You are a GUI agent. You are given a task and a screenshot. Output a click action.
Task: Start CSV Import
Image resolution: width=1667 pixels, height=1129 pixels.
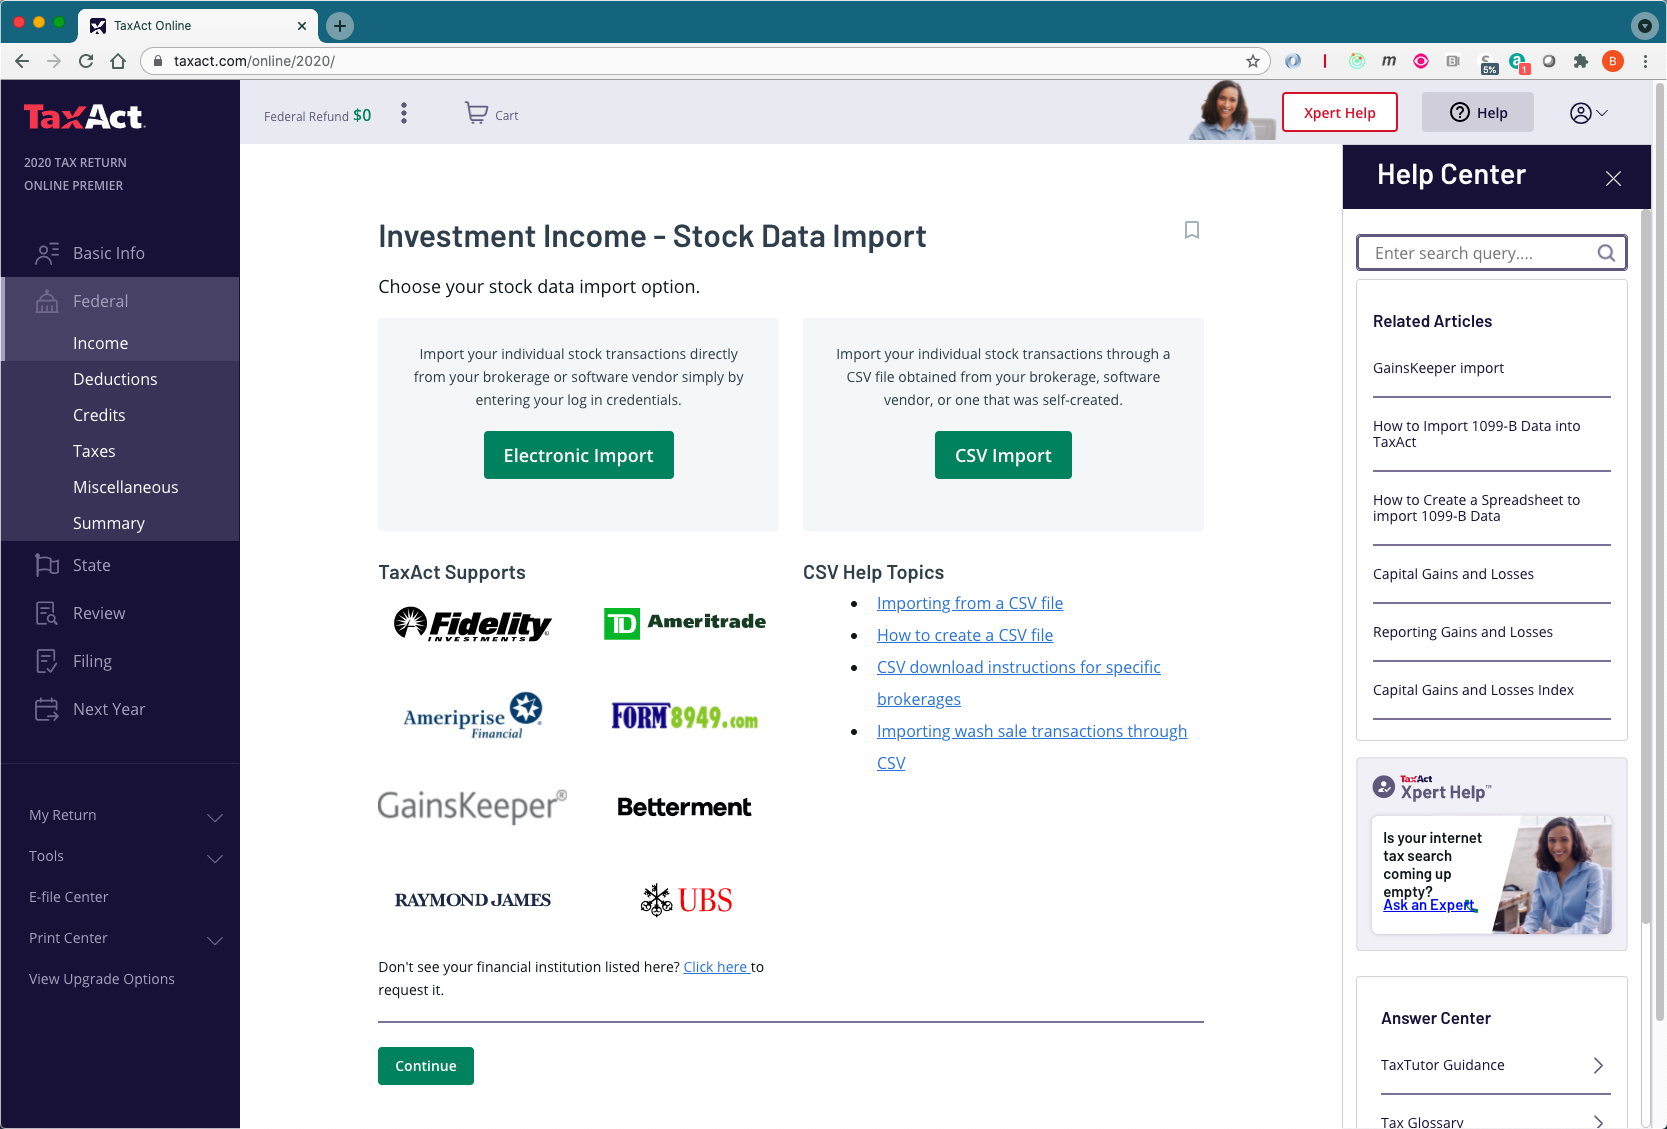point(1003,455)
